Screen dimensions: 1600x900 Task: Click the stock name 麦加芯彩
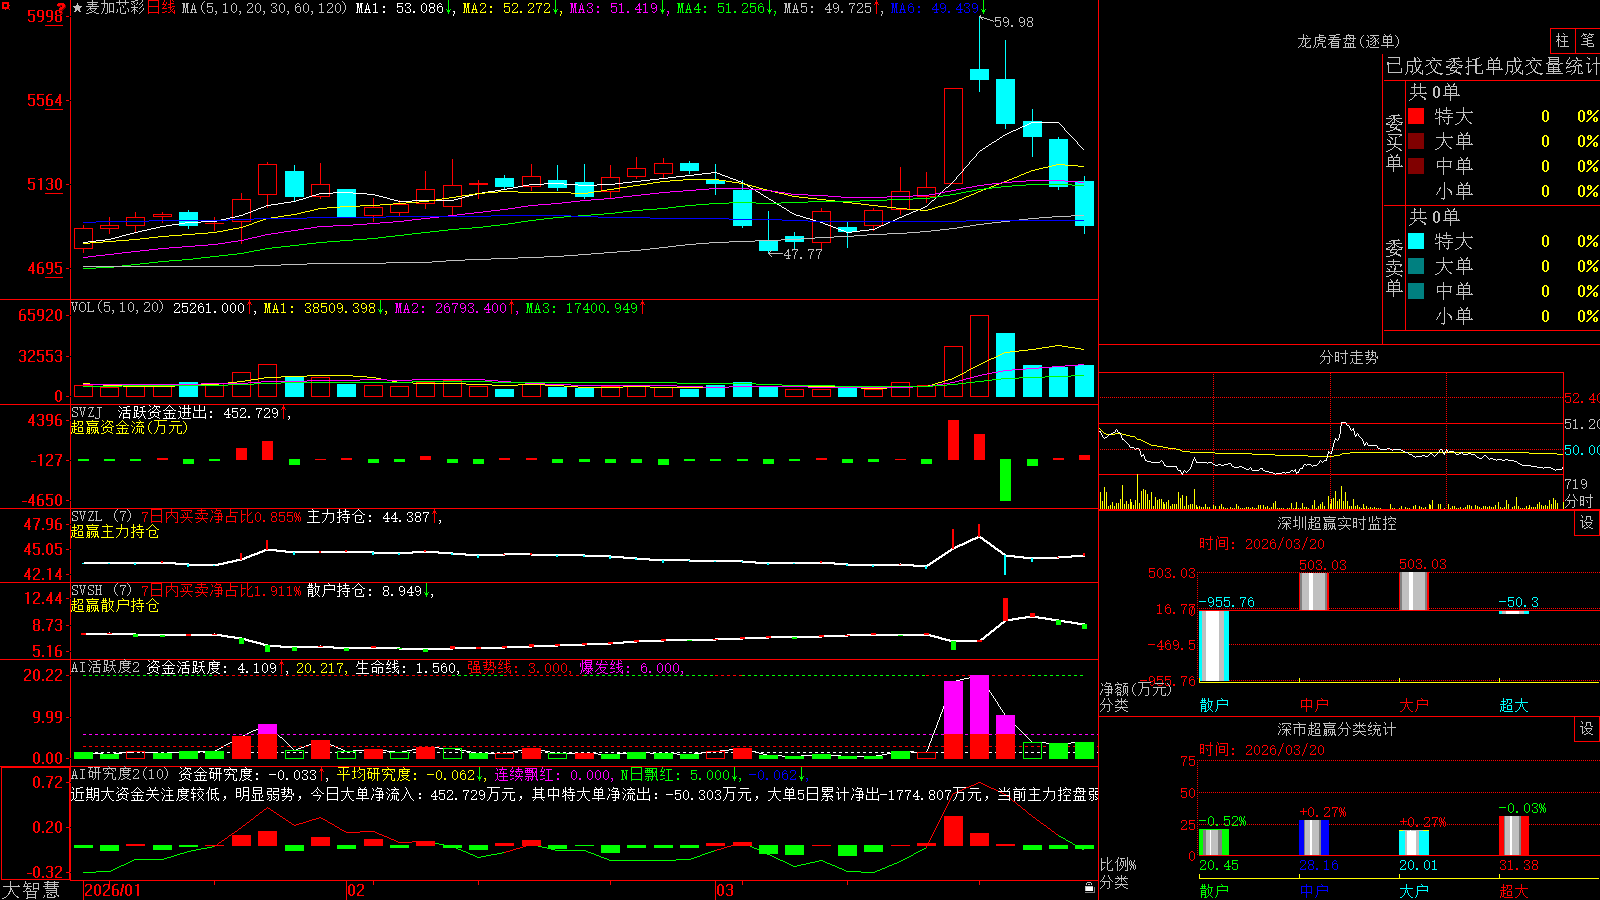115,8
